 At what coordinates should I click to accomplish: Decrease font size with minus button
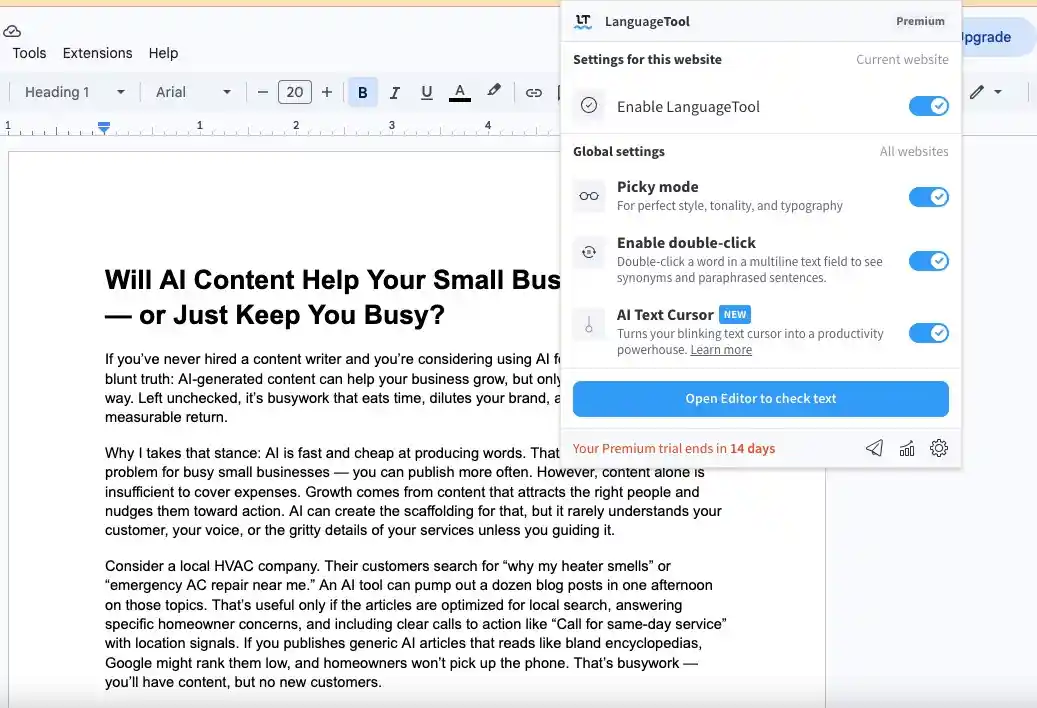pyautogui.click(x=263, y=93)
